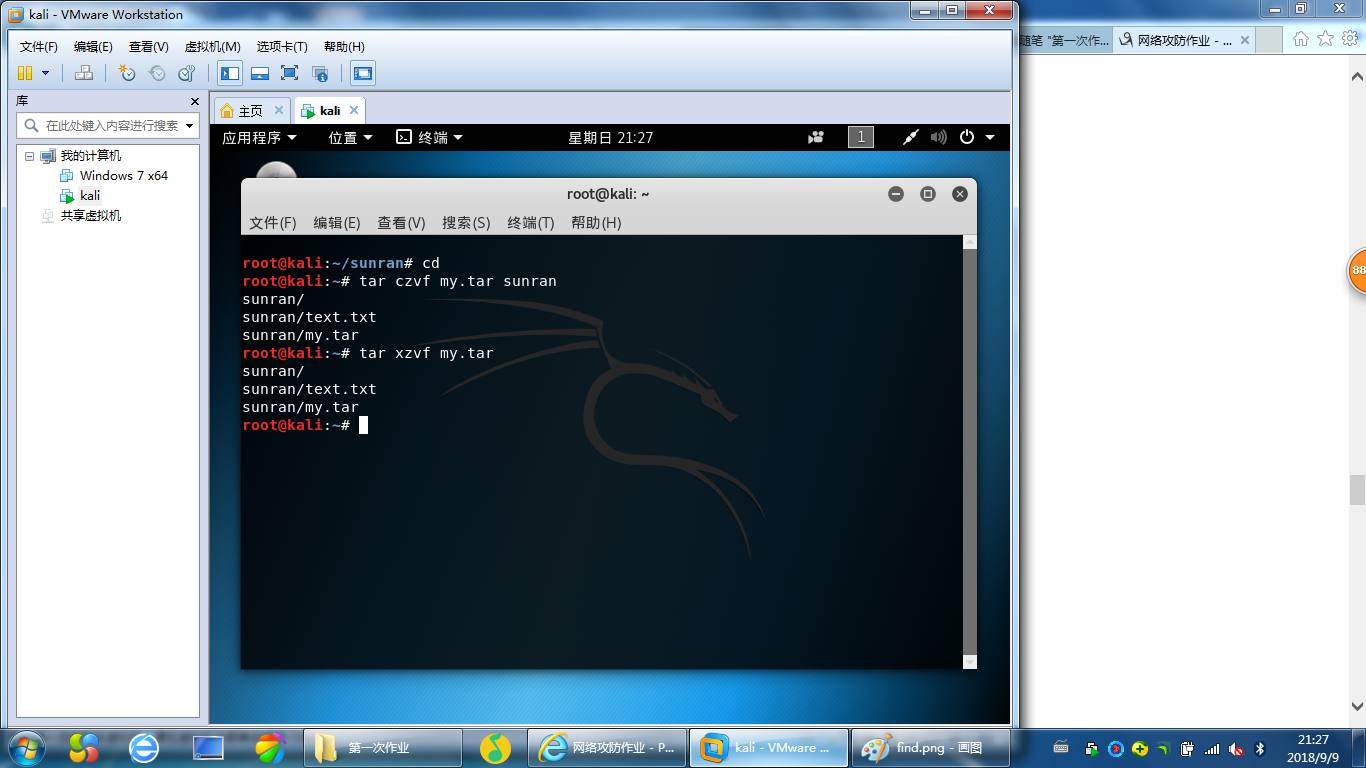The image size is (1366, 768).
Task: Close the kali VM tab
Action: 352,110
